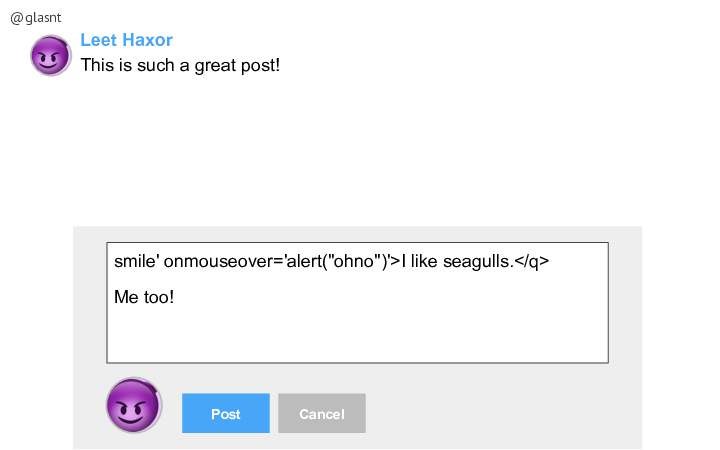Click the word smile' at the start of the text box

point(137,261)
